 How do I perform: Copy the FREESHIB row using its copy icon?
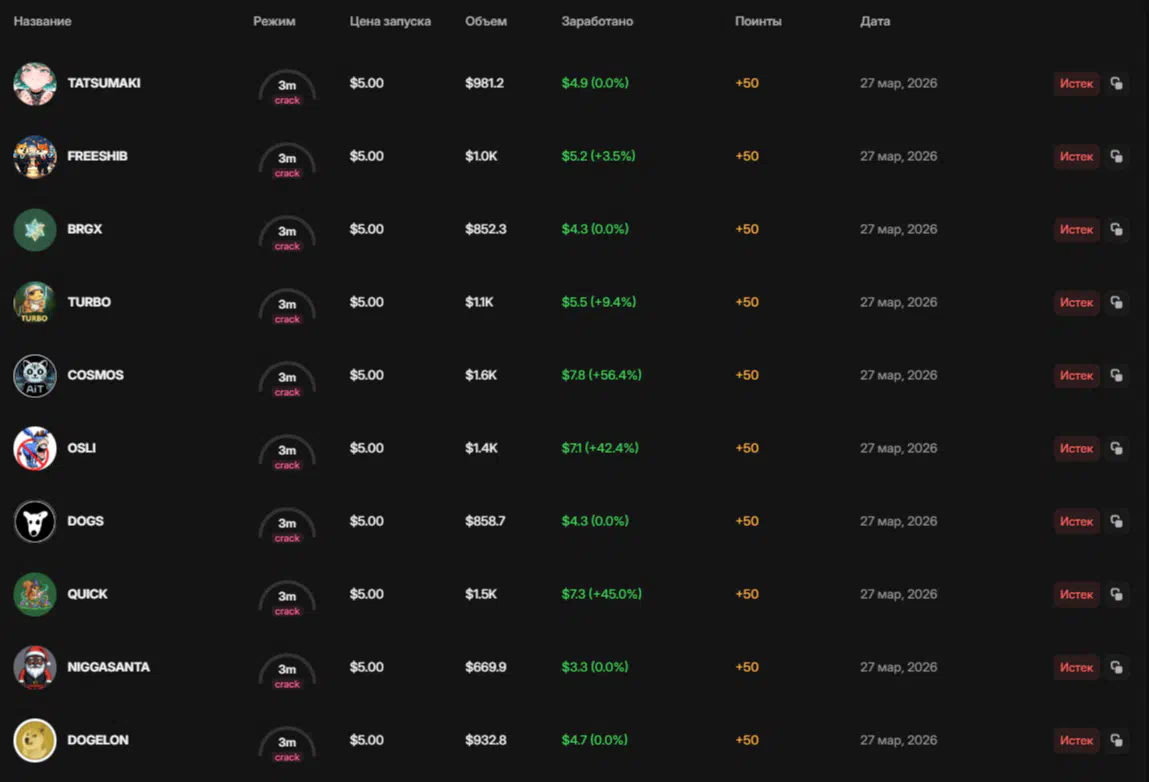(x=1117, y=157)
